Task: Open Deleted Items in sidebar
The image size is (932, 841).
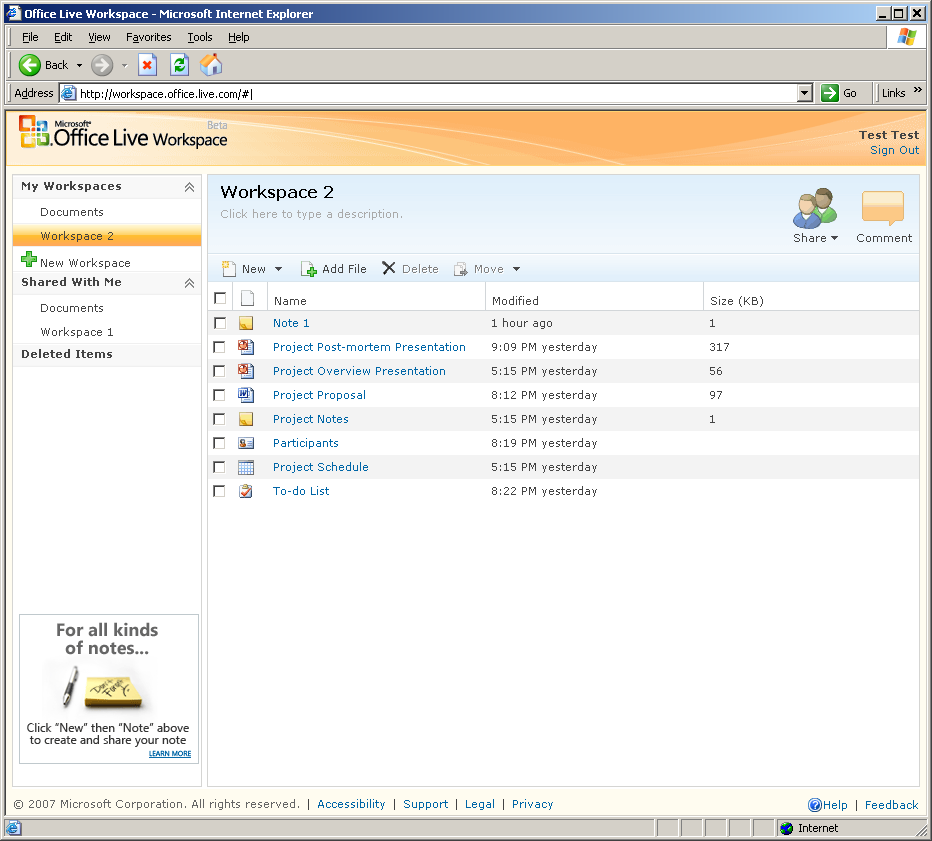Action: pyautogui.click(x=67, y=354)
